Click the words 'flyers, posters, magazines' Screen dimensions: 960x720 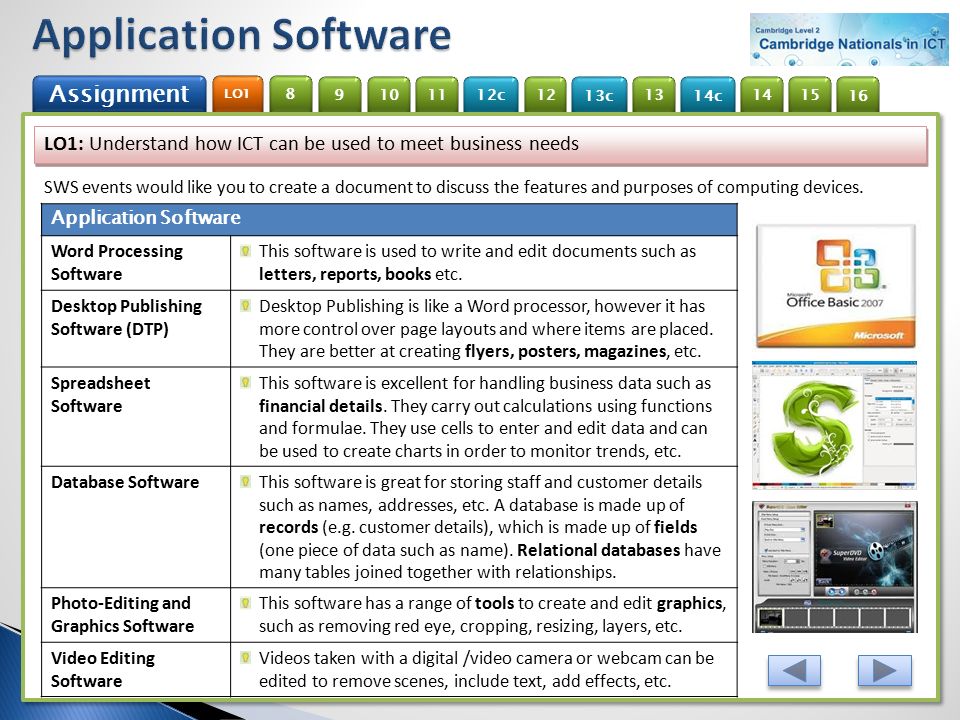566,351
